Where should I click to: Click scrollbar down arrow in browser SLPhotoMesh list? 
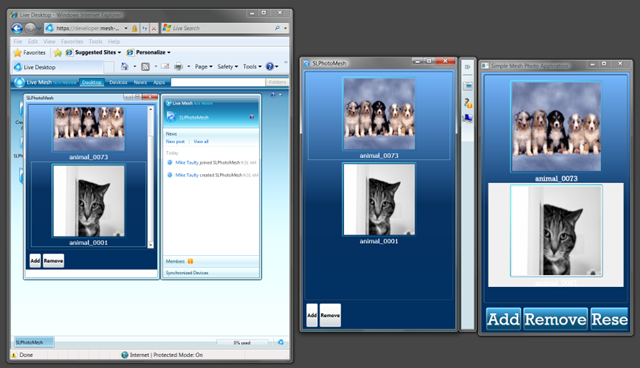[151, 244]
